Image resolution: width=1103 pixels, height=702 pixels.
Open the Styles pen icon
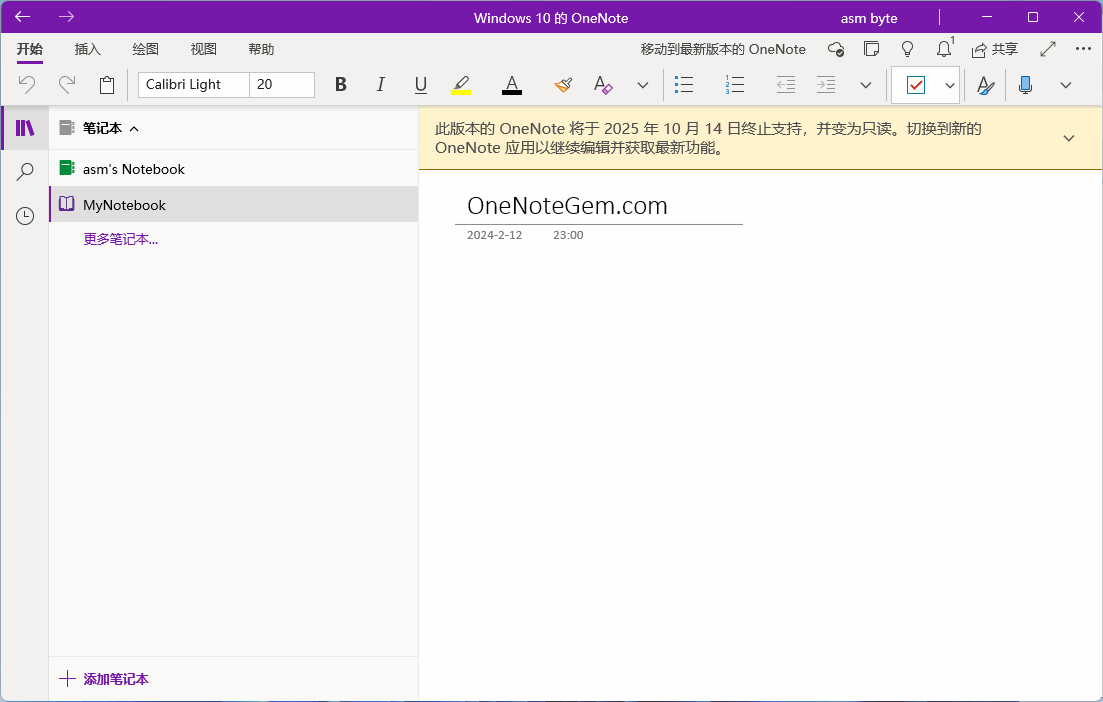[x=986, y=85]
